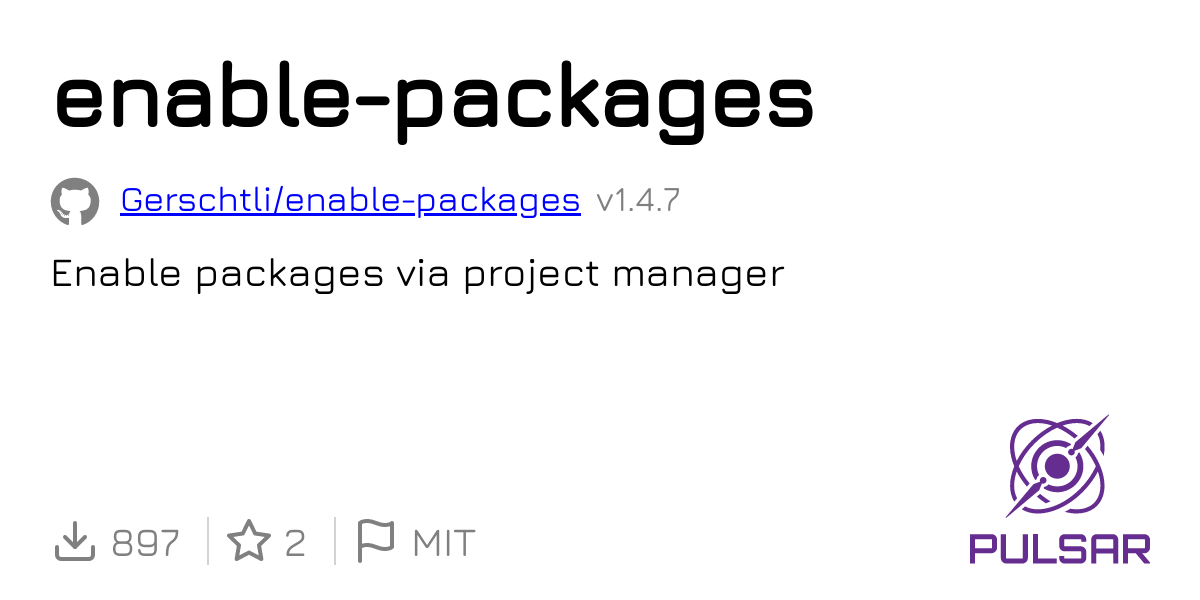The width and height of the screenshot is (1200, 600).
Task: Click the "enable-packages" part of repository link
Action: point(439,201)
